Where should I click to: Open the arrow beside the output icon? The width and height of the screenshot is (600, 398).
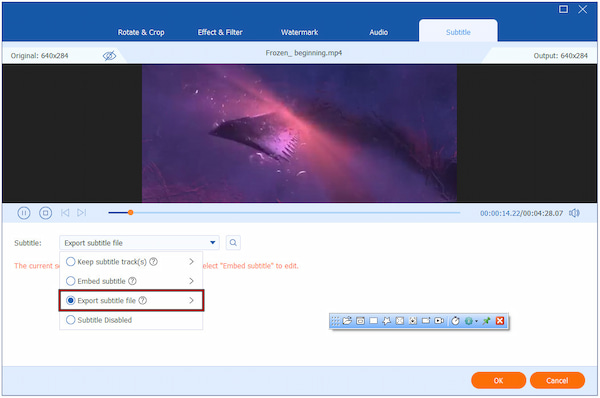476,321
